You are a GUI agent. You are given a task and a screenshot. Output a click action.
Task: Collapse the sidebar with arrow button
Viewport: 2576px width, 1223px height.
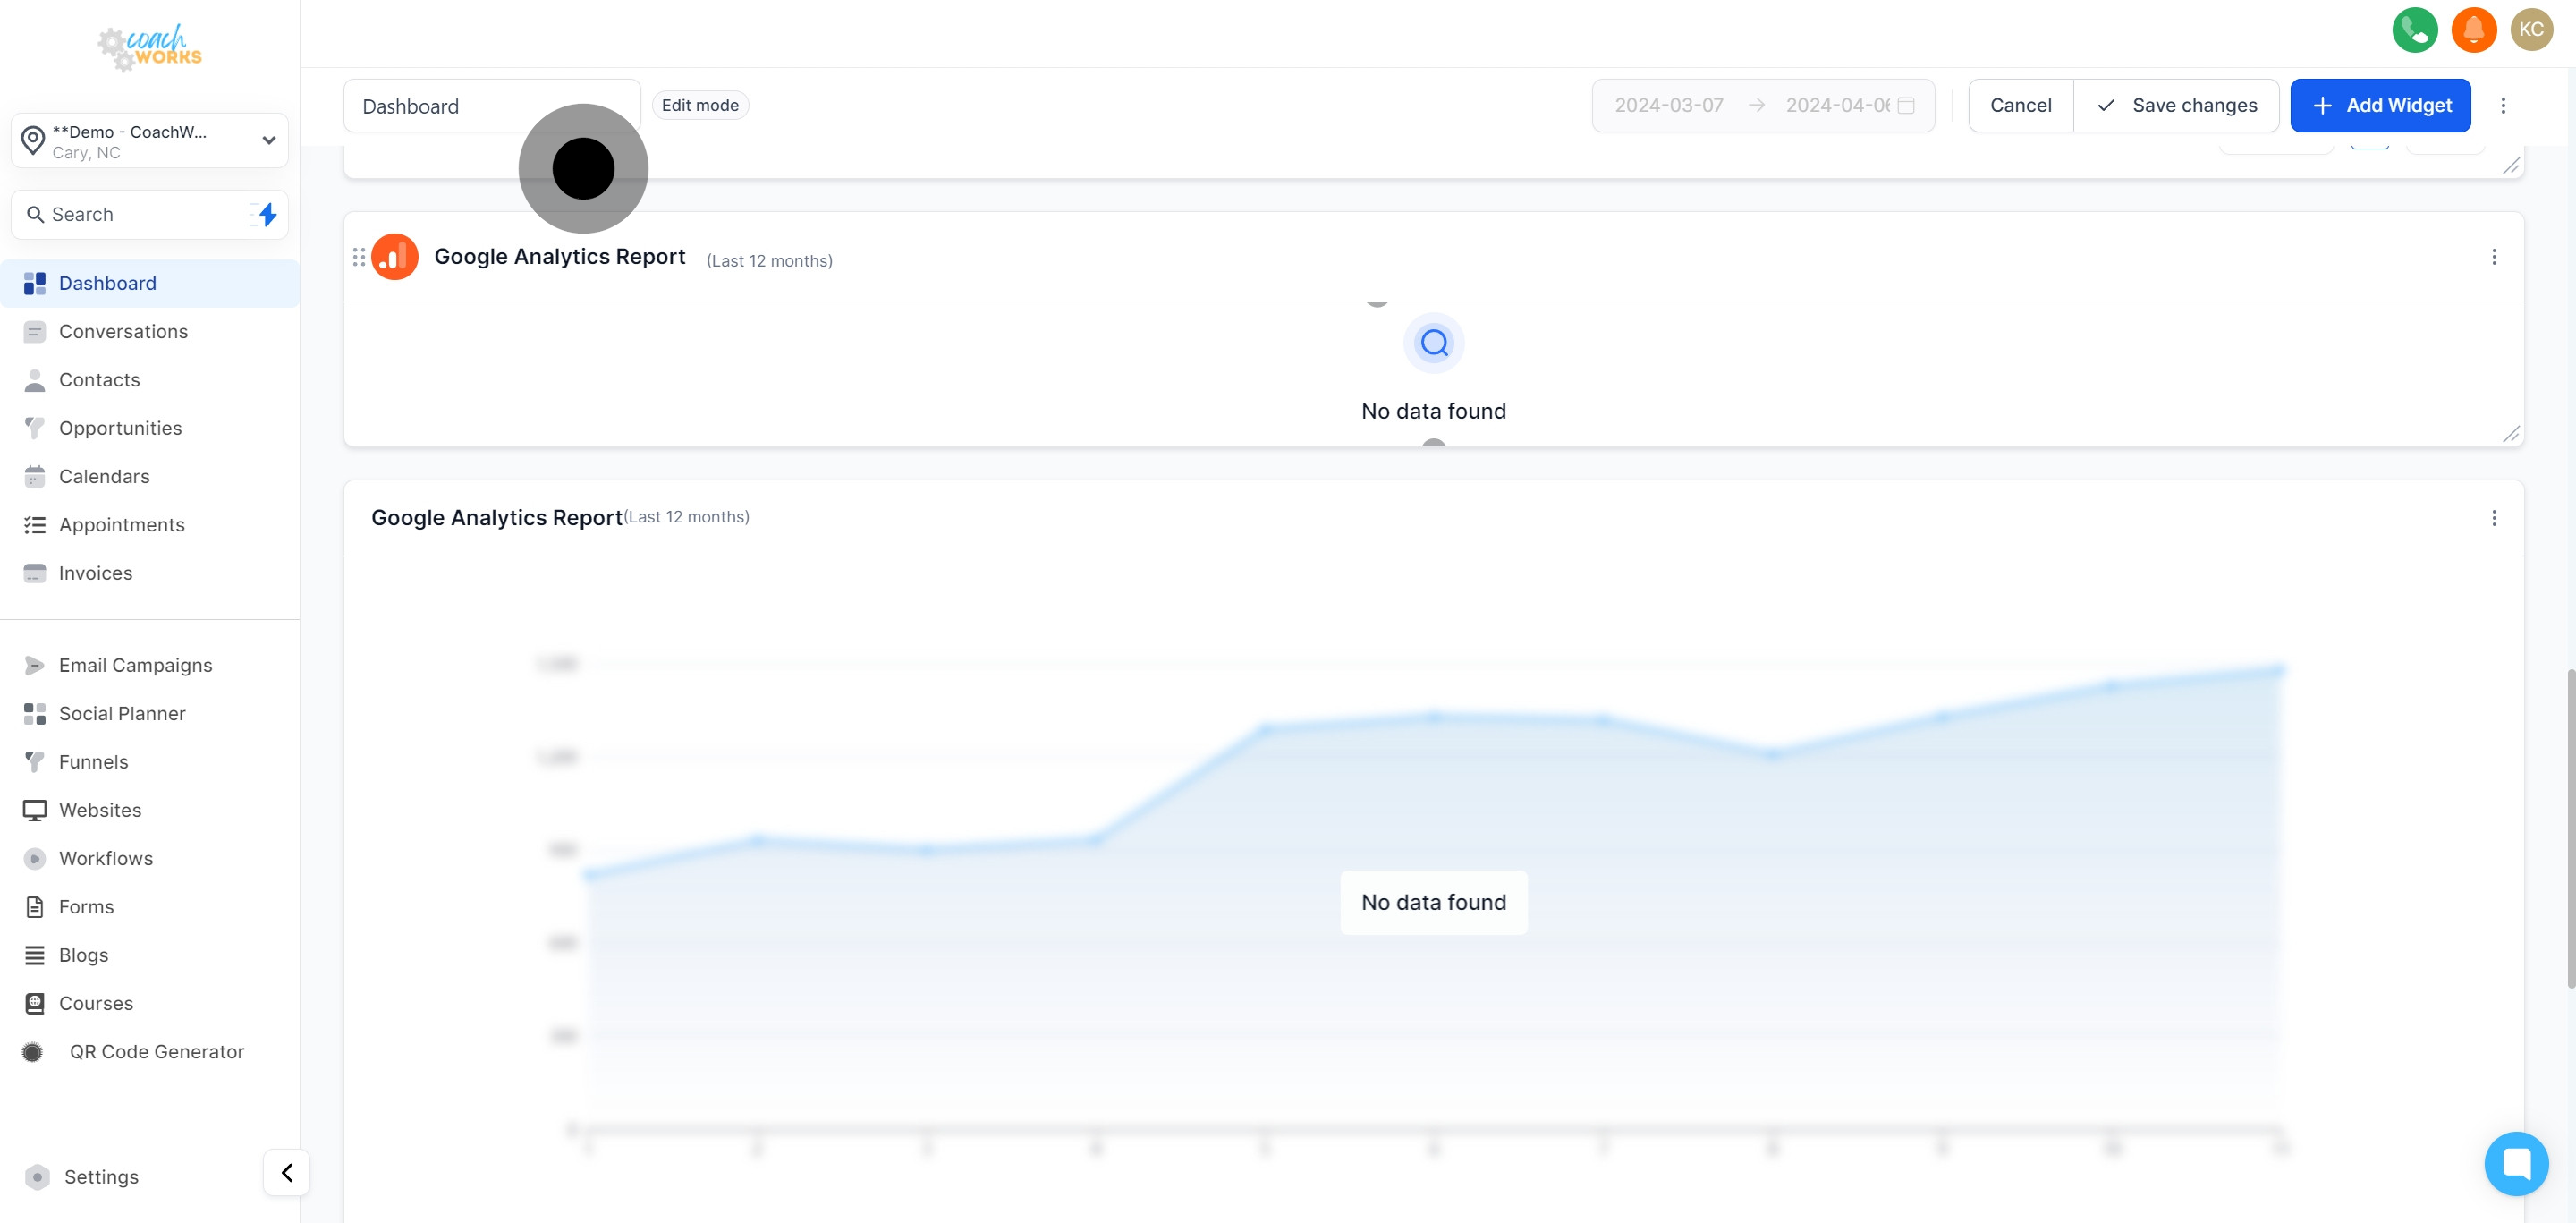pyautogui.click(x=287, y=1172)
